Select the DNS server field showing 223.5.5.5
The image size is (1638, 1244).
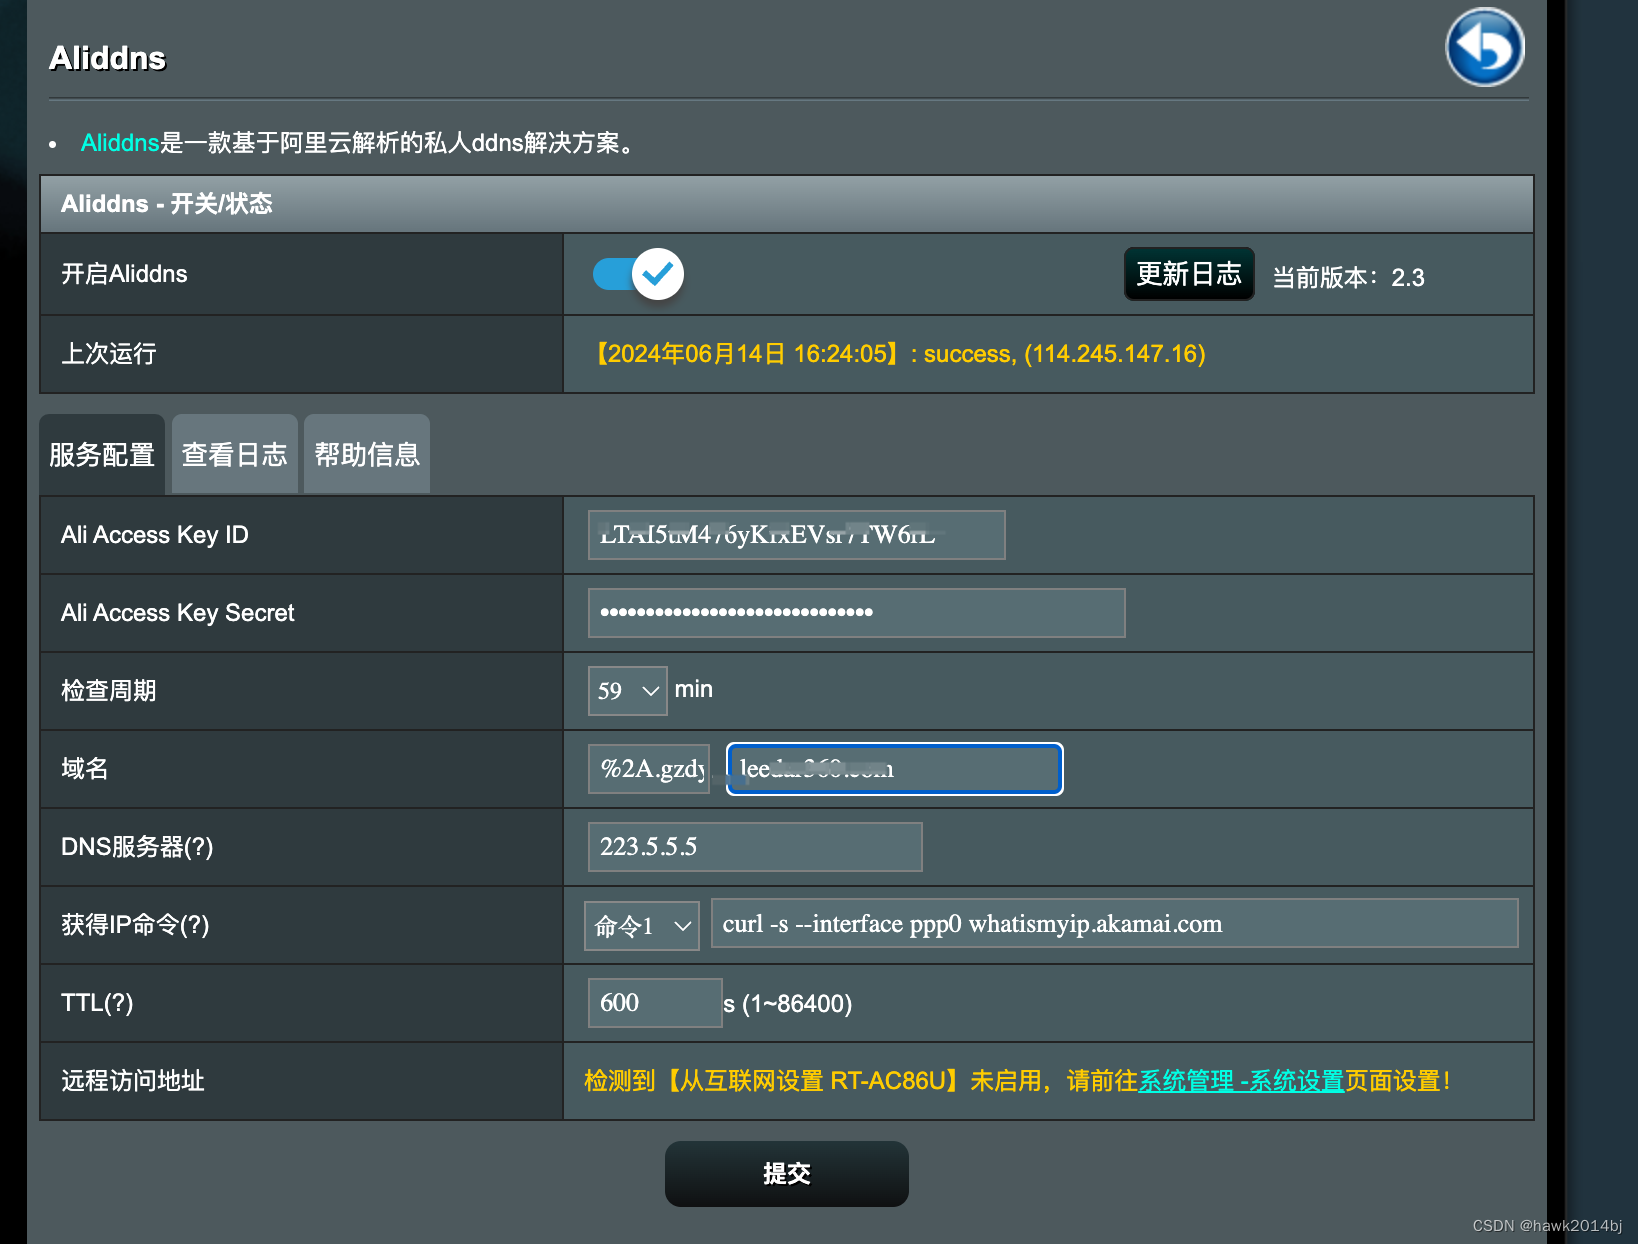coord(754,846)
